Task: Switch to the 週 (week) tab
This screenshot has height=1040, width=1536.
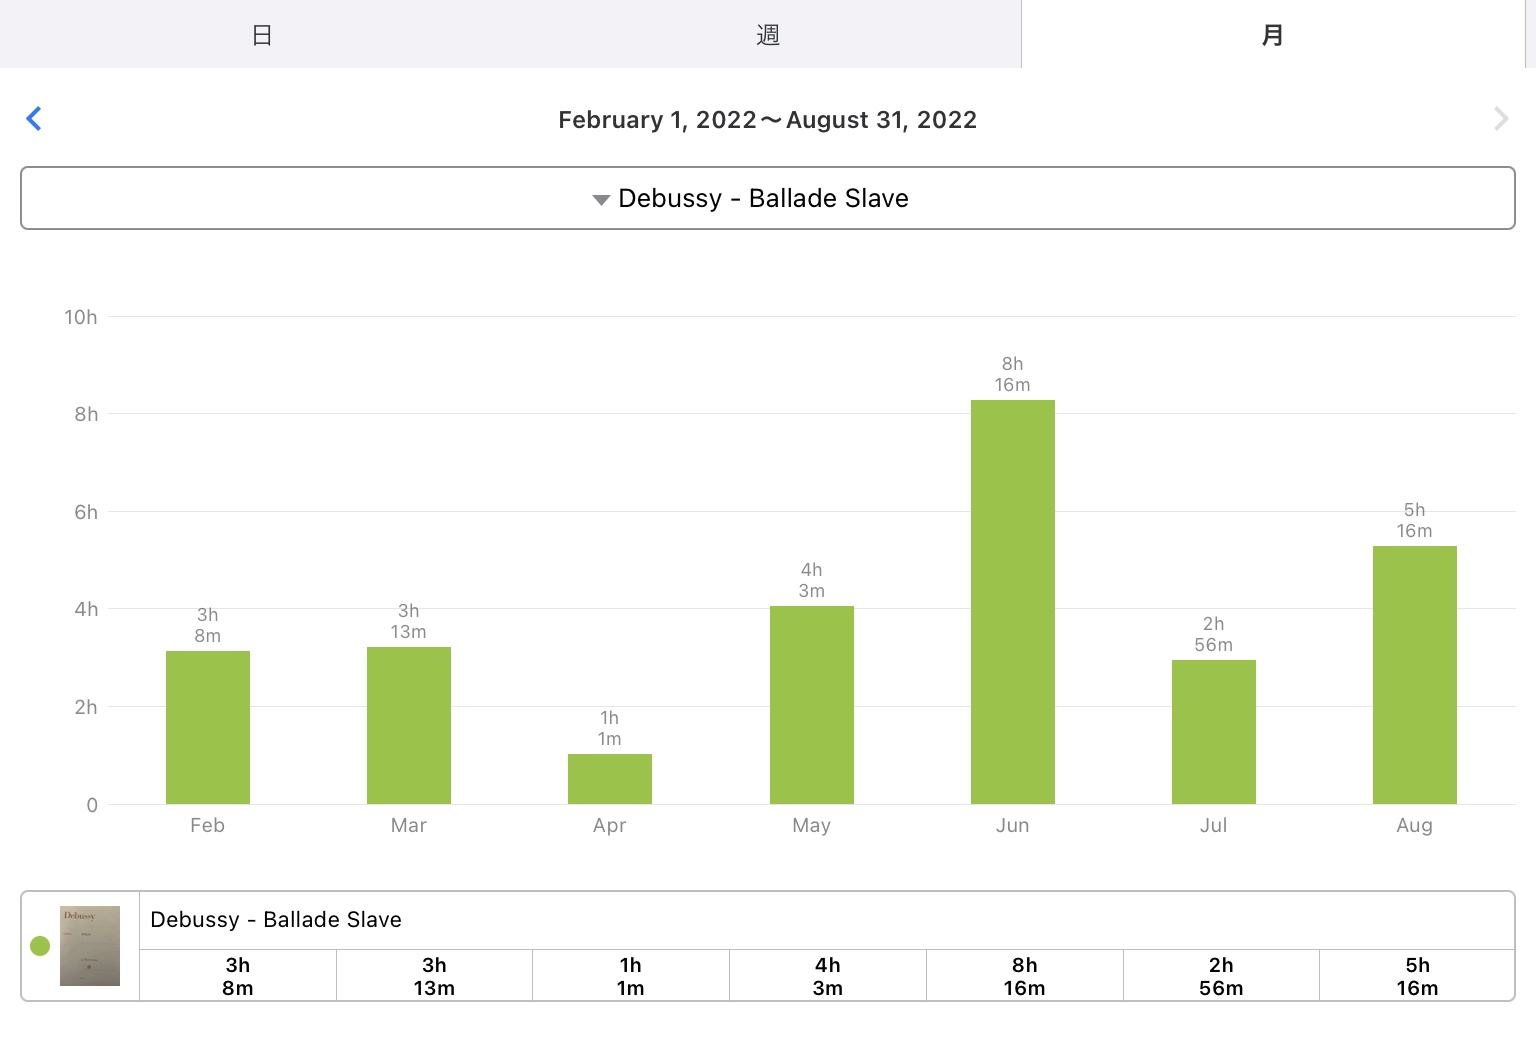Action: (767, 35)
